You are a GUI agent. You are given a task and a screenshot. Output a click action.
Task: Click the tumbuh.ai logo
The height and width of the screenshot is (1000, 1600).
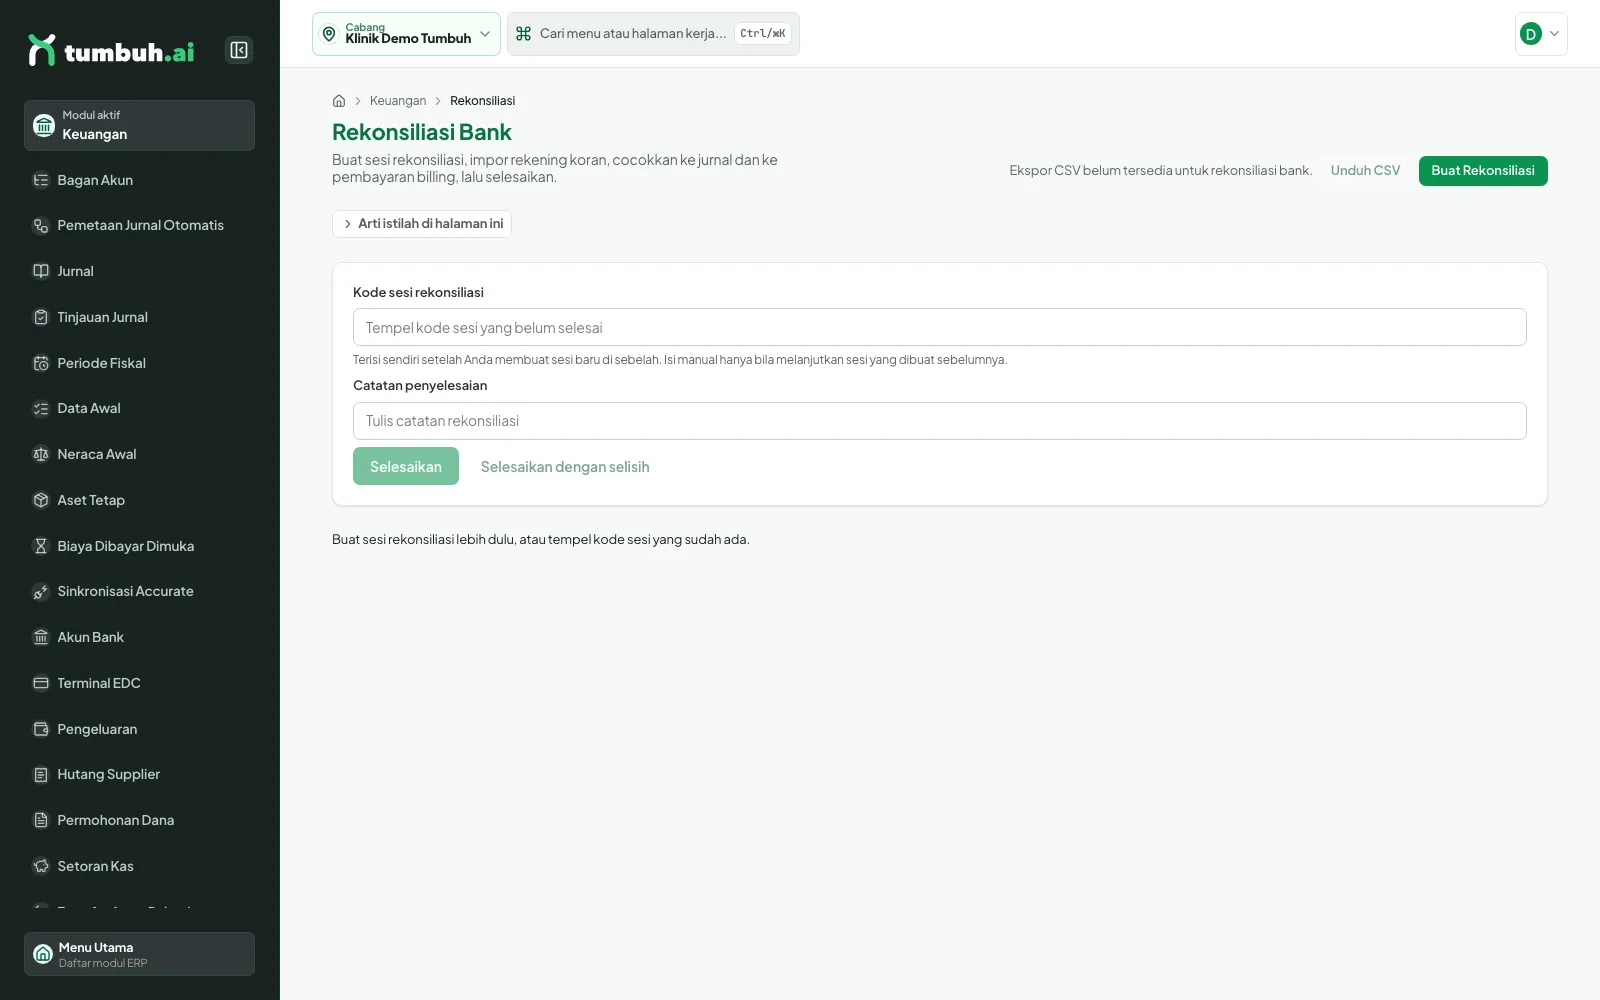[x=111, y=50]
